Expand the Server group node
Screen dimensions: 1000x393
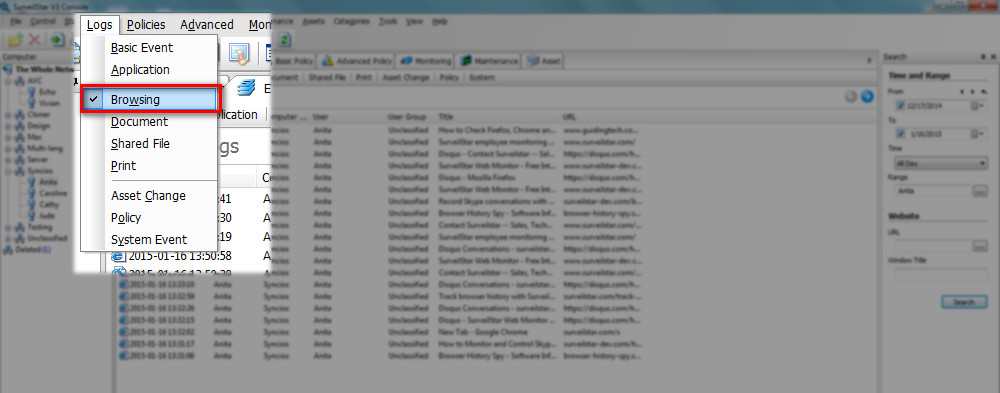point(8,159)
